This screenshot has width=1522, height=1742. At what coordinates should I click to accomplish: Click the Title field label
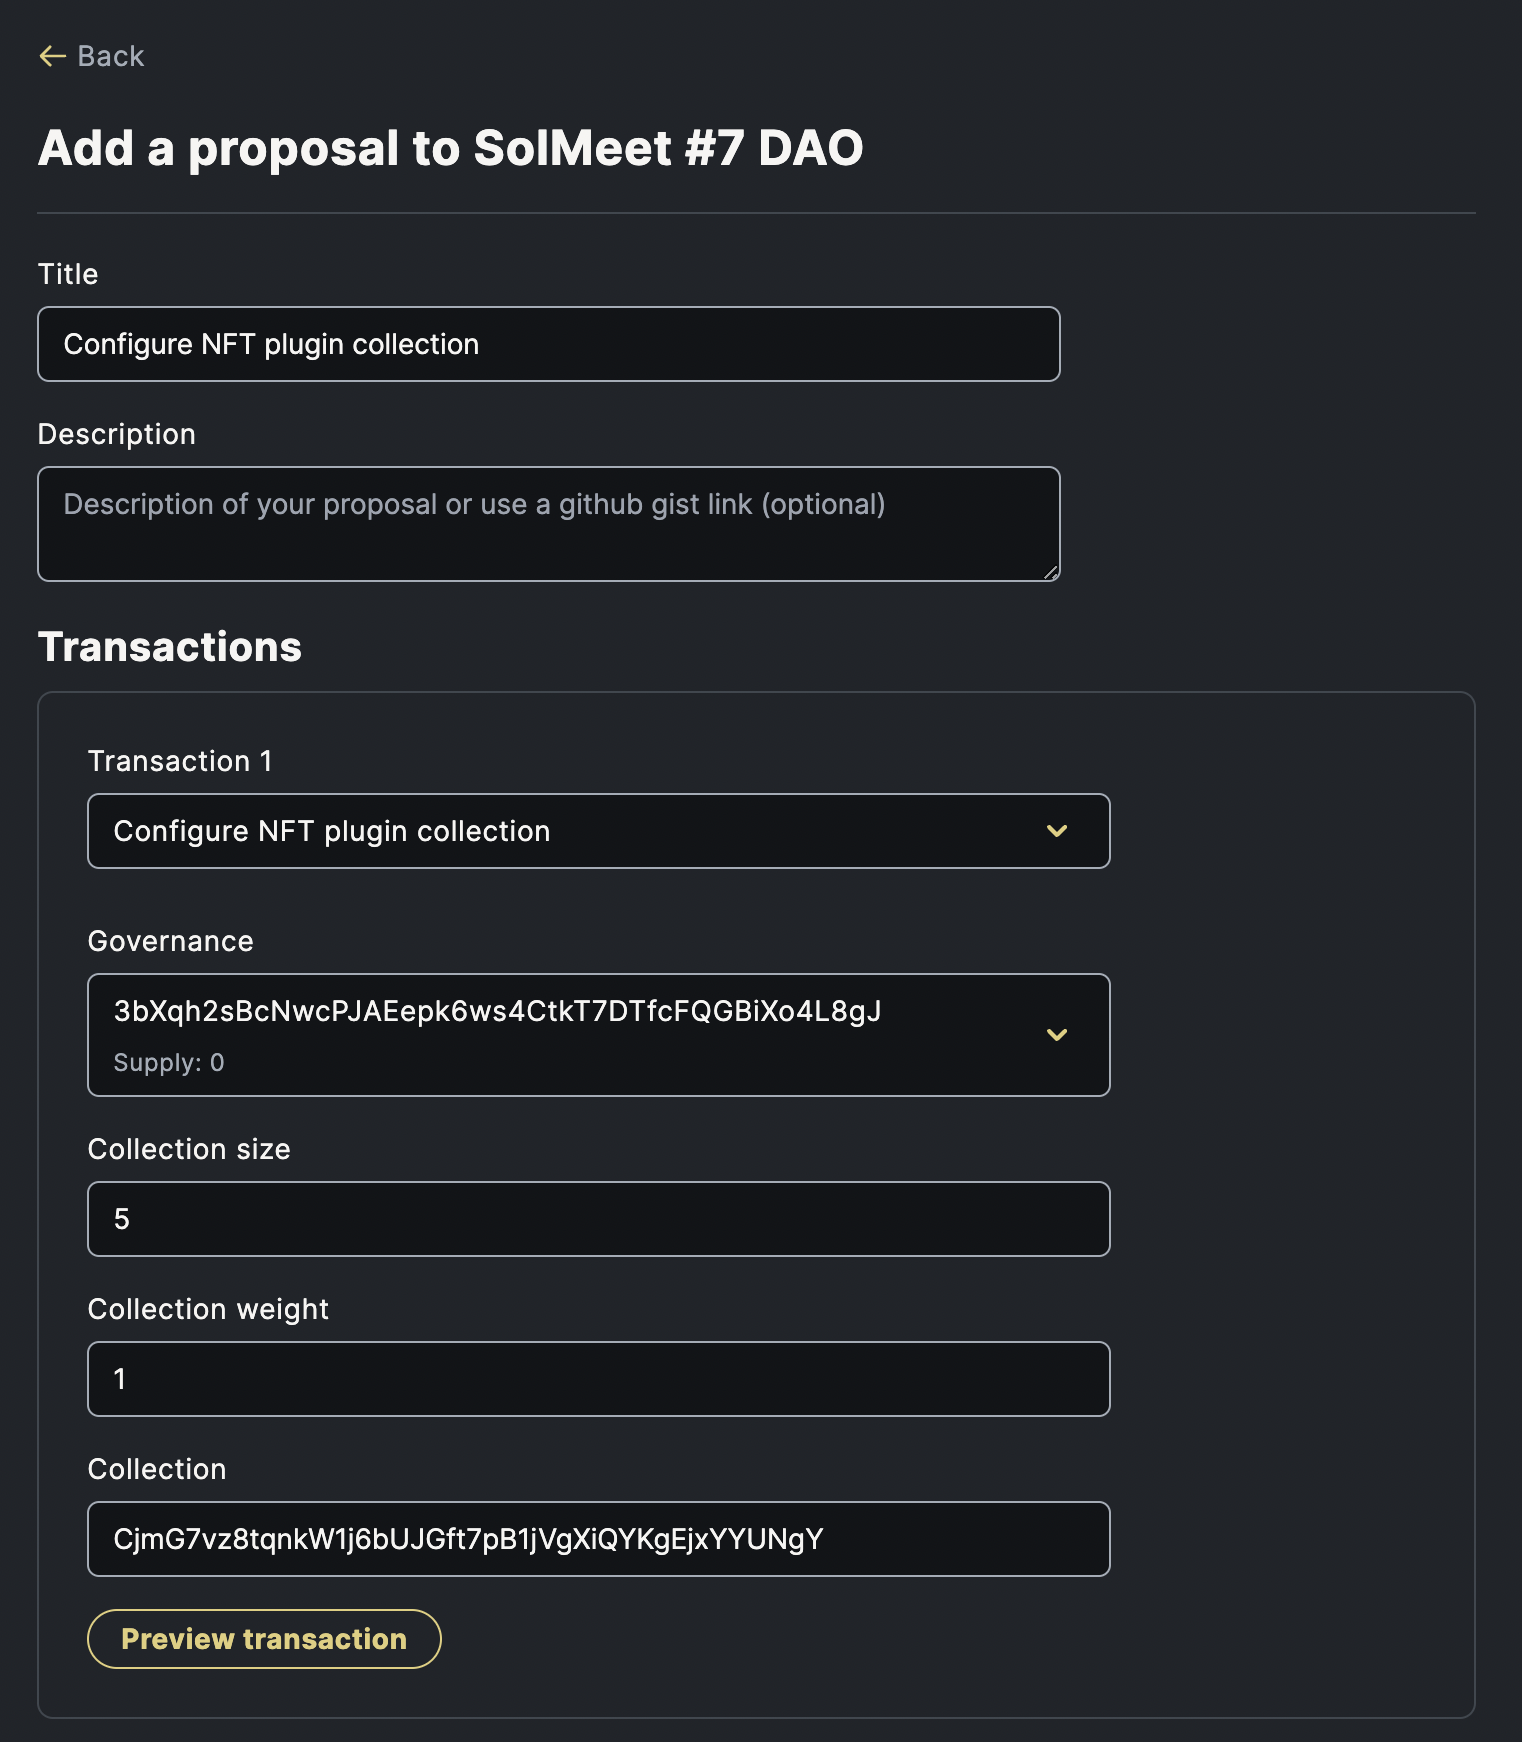pyautogui.click(x=68, y=274)
